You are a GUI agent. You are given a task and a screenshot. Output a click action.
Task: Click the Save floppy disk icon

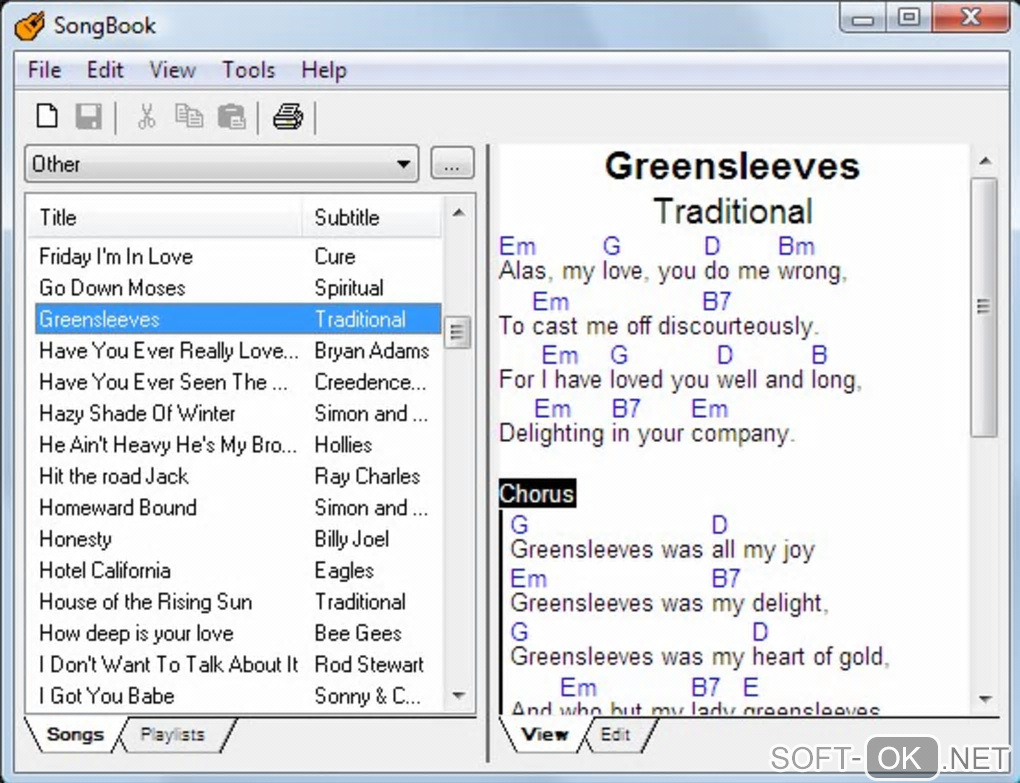[x=88, y=117]
